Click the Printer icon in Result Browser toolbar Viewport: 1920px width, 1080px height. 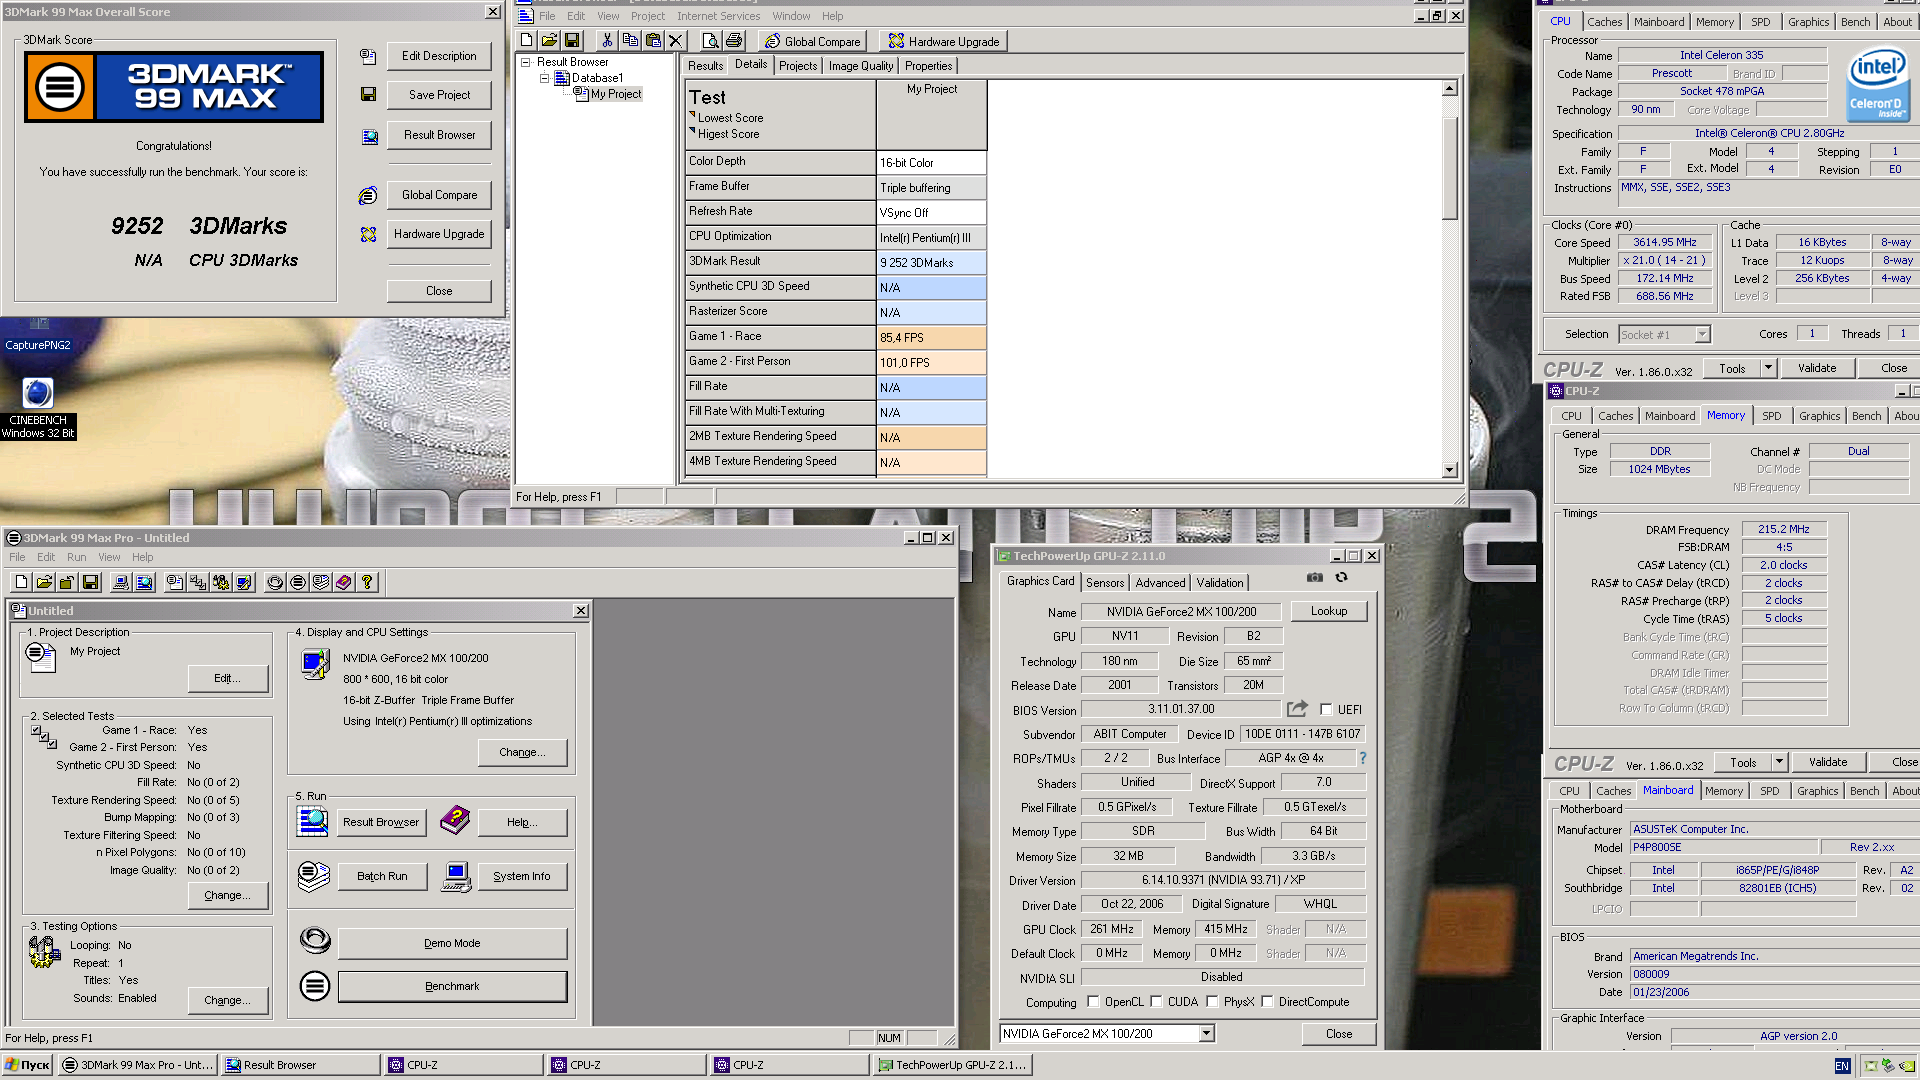[x=734, y=40]
